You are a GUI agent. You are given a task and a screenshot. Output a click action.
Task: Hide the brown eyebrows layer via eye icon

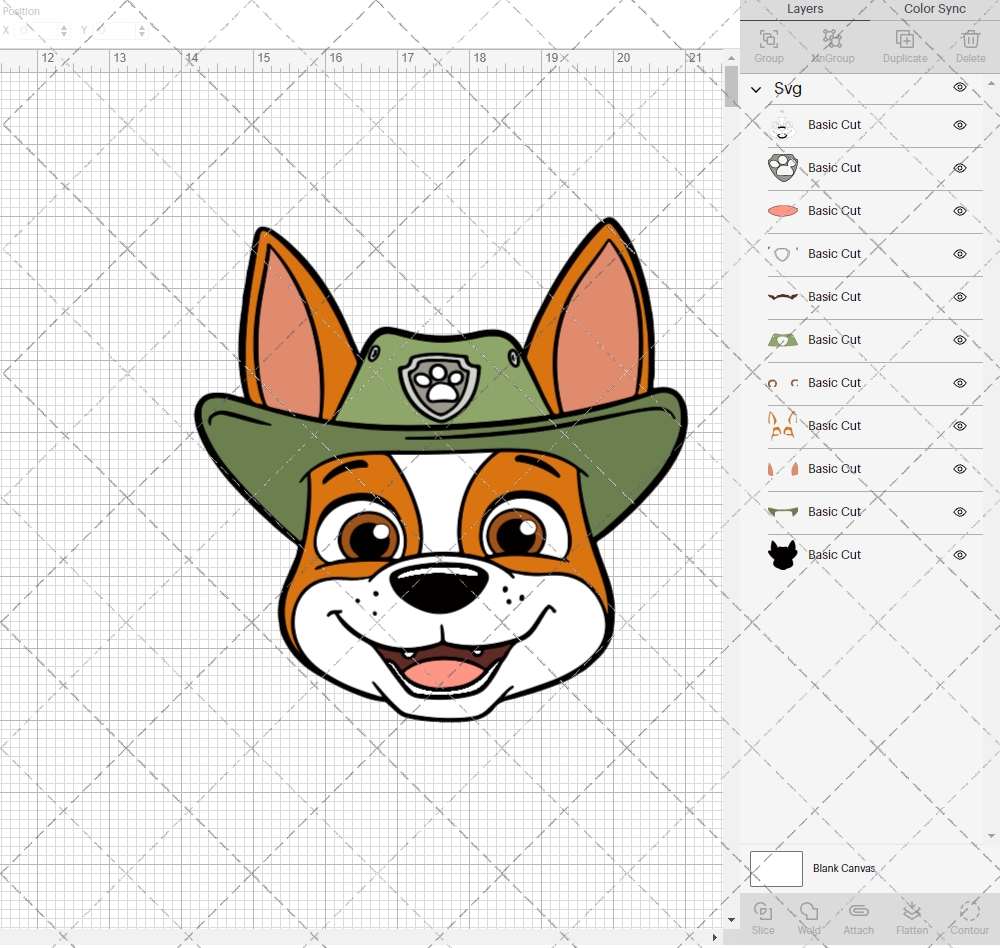click(x=960, y=297)
